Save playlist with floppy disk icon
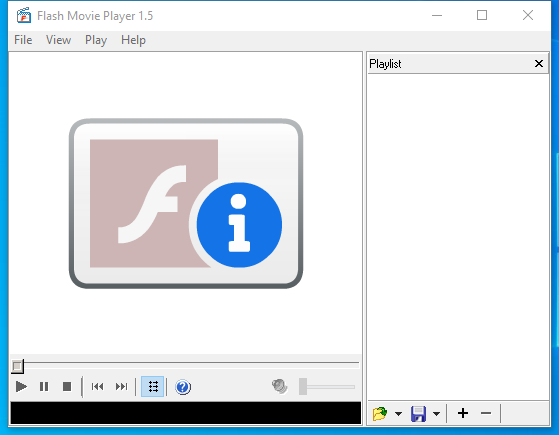 [x=418, y=414]
